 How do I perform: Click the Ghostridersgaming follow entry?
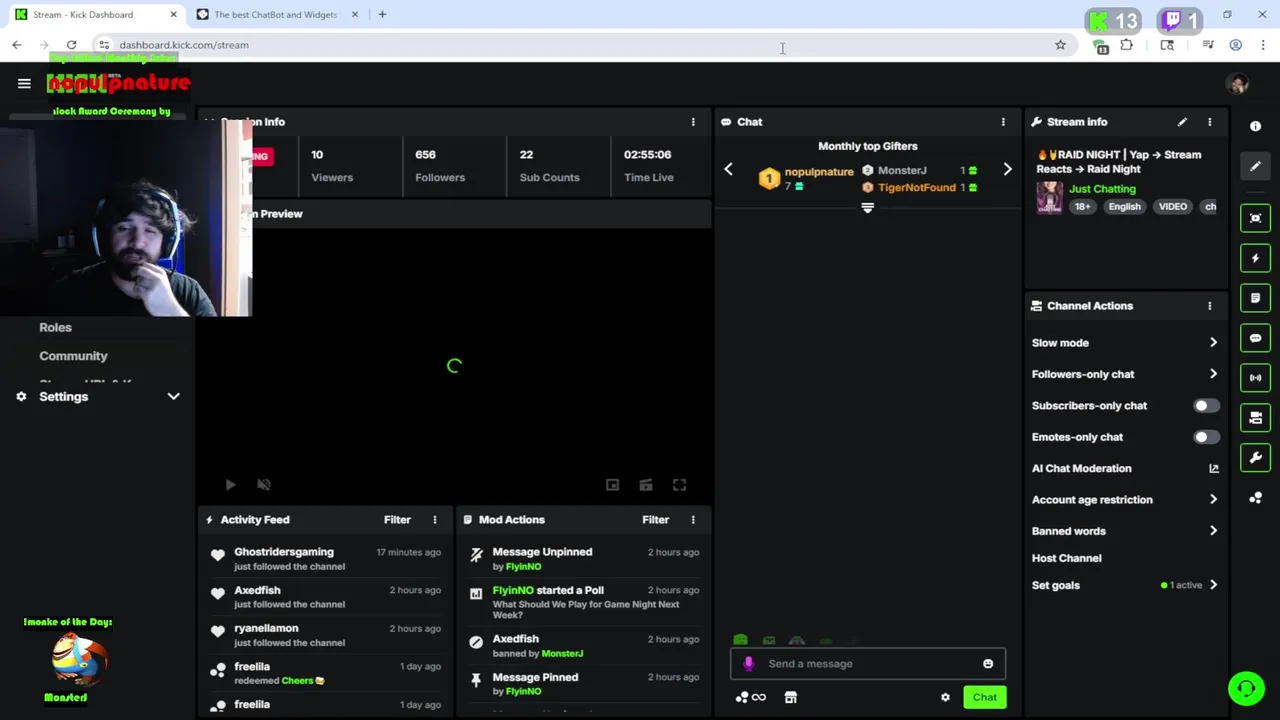(x=326, y=559)
